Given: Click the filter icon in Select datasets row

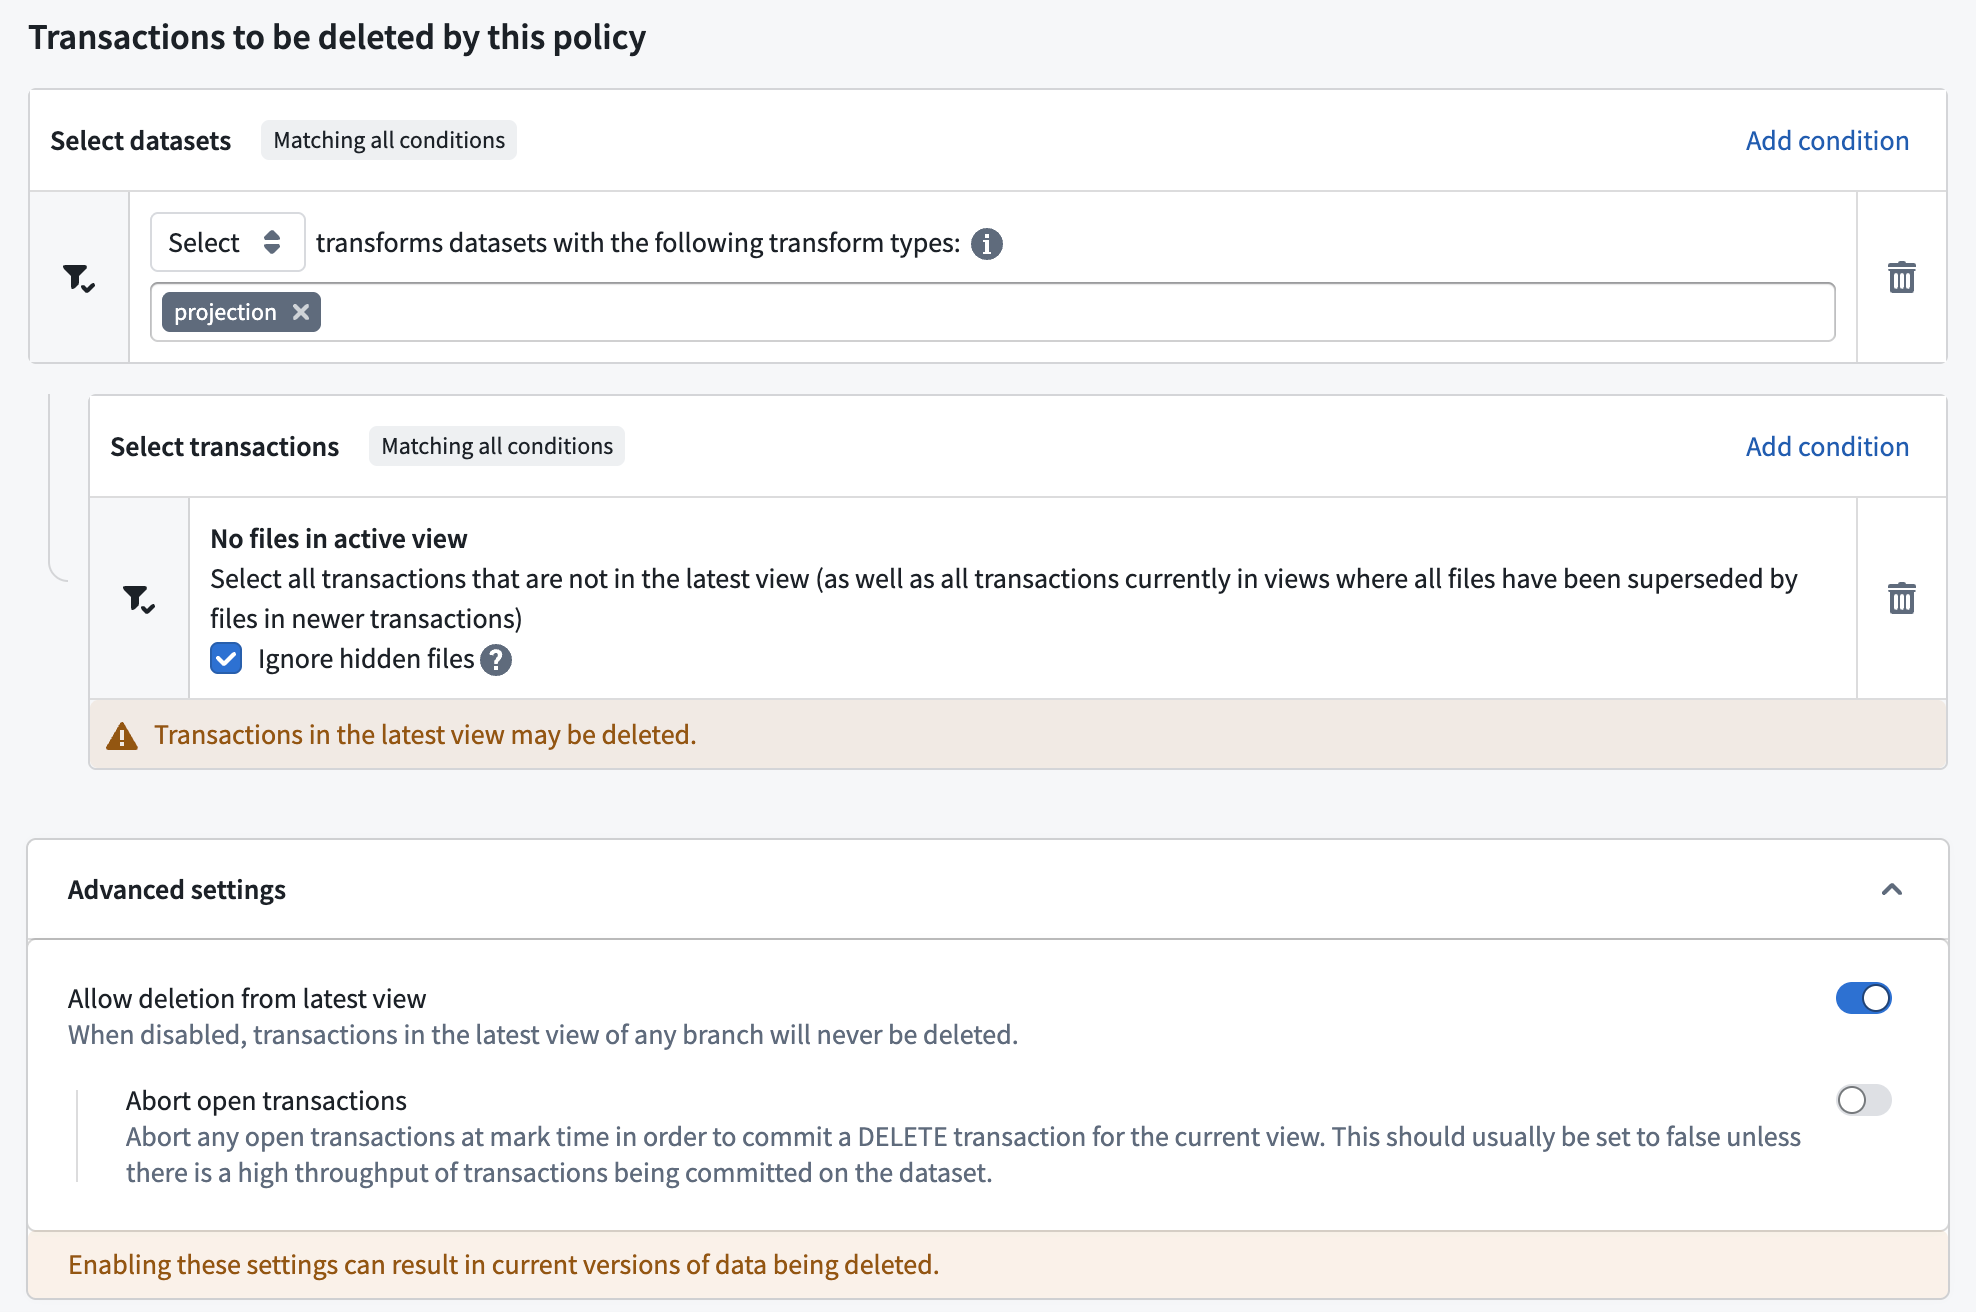Looking at the screenshot, I should click(x=79, y=277).
